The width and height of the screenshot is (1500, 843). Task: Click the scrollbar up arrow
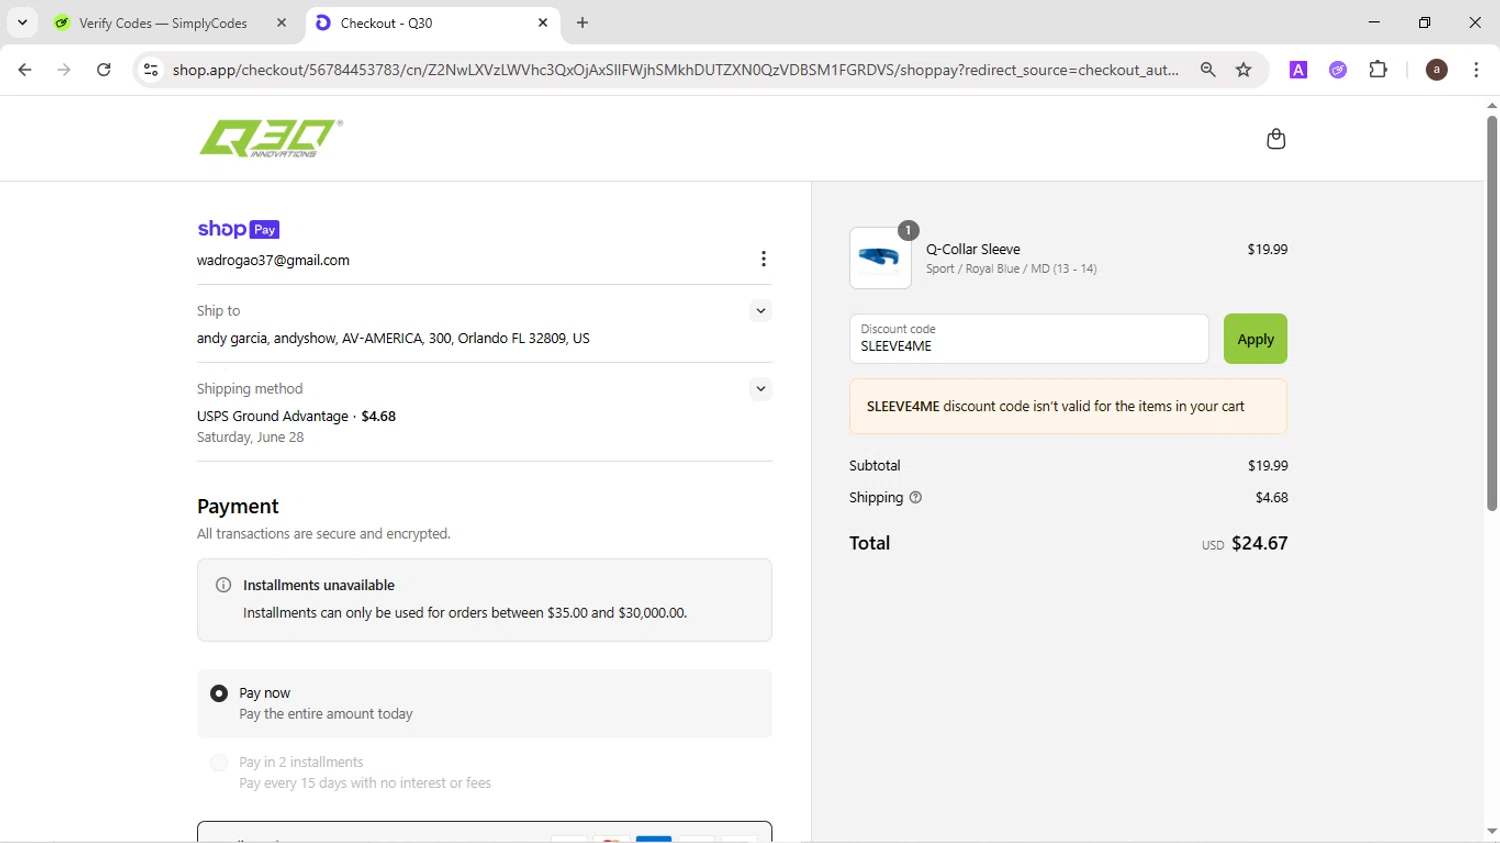coord(1492,105)
